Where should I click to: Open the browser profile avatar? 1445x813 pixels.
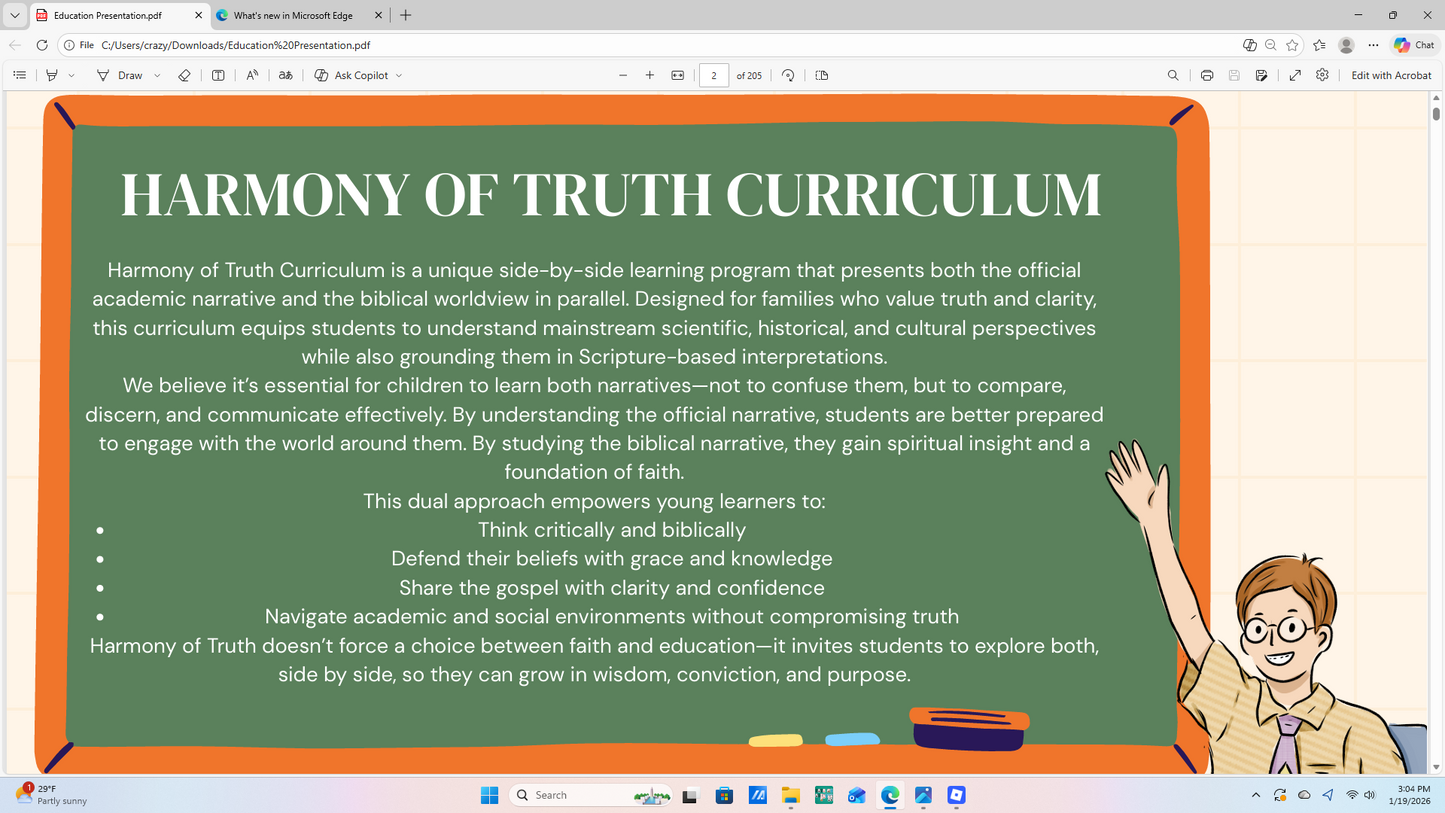(1347, 45)
